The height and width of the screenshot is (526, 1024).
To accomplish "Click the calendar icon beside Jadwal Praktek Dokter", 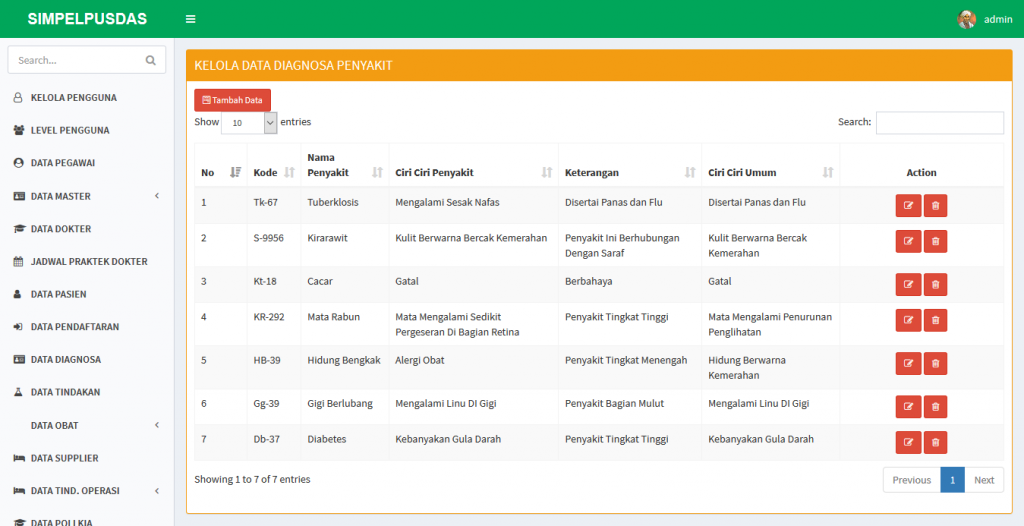I will click(18, 261).
